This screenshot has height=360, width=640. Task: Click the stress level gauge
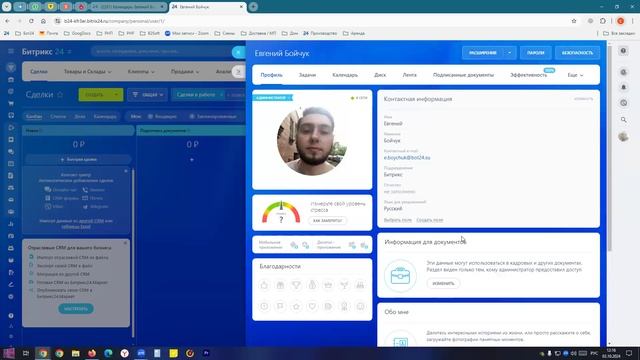tap(281, 213)
